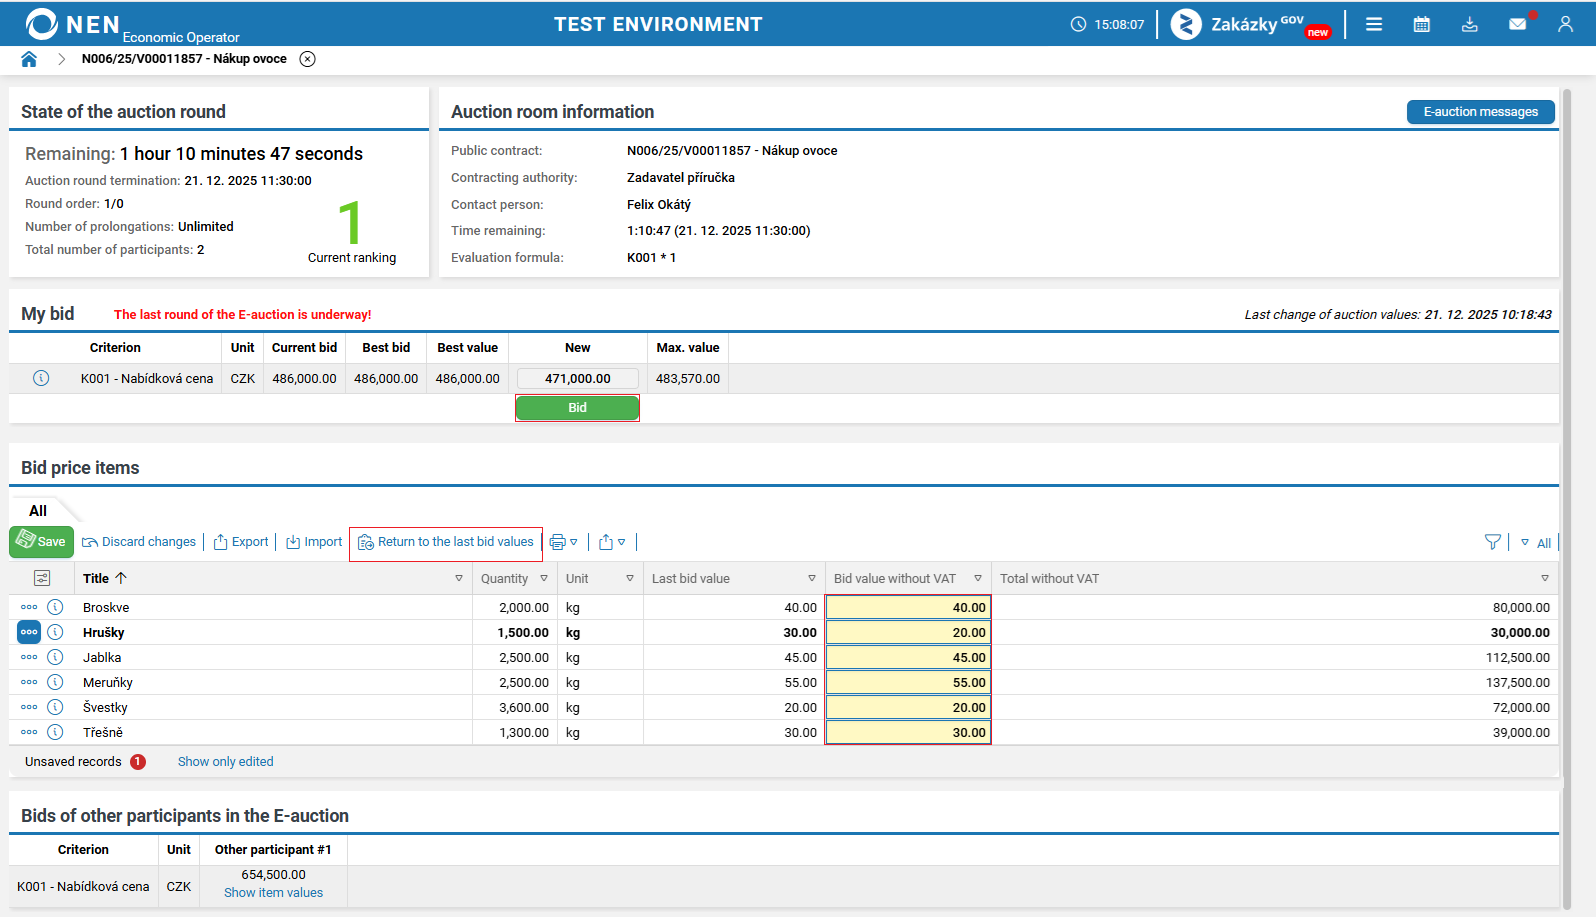Close the N006/25/V00011857 breadcrumb tab

pos(308,59)
